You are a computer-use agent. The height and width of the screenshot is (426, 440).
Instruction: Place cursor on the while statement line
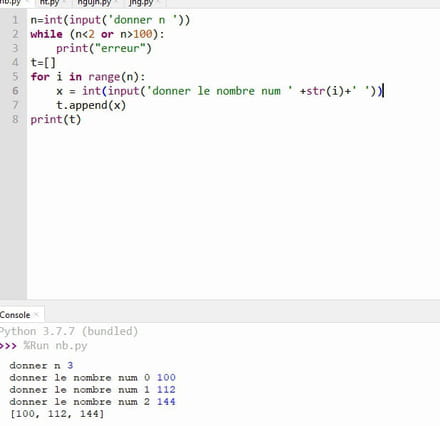97,34
